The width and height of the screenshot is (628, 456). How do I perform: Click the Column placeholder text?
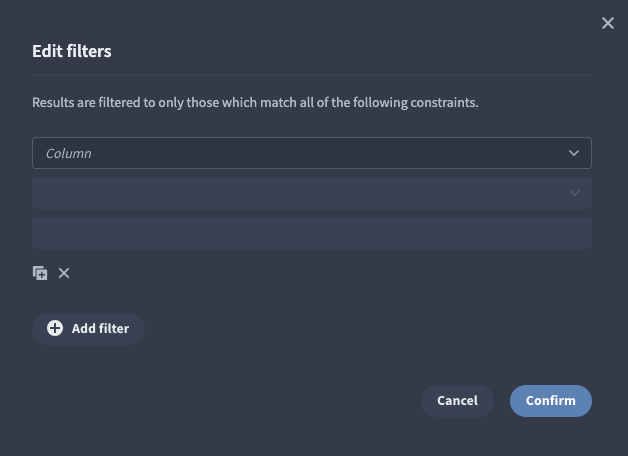[x=68, y=153]
